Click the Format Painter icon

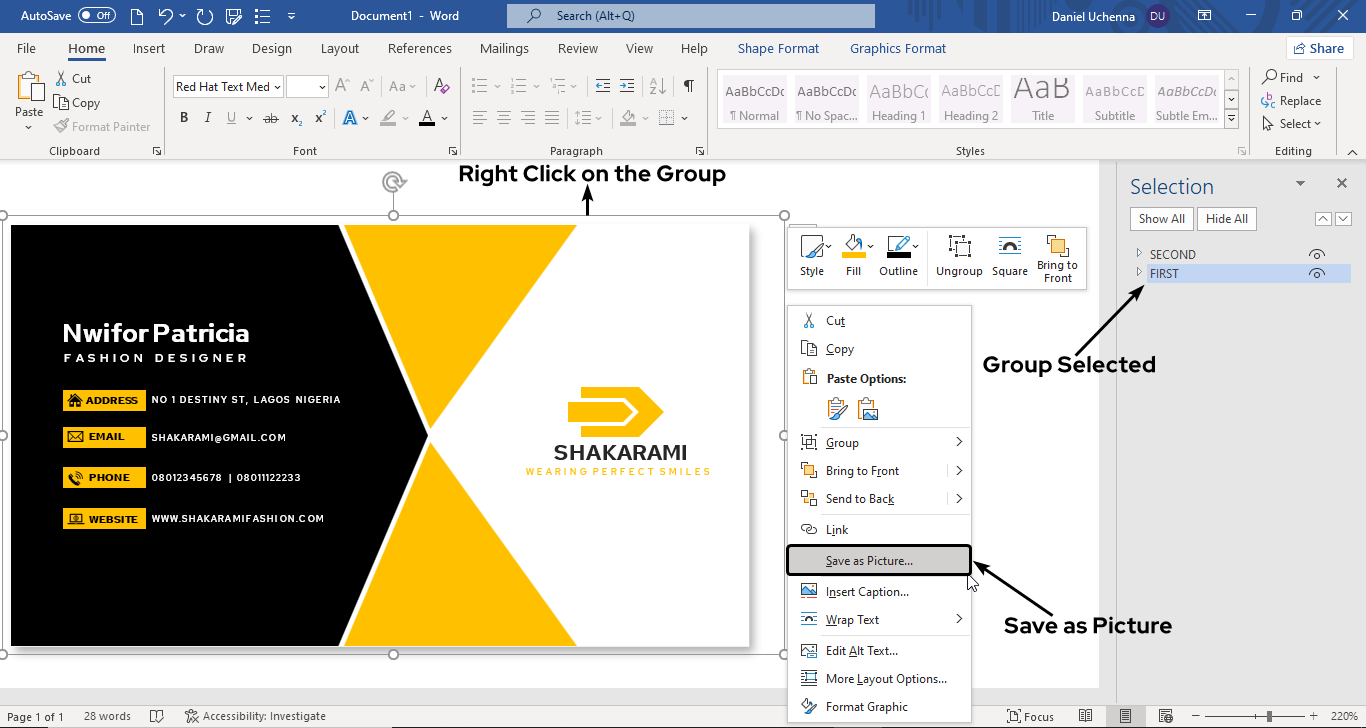pos(62,127)
